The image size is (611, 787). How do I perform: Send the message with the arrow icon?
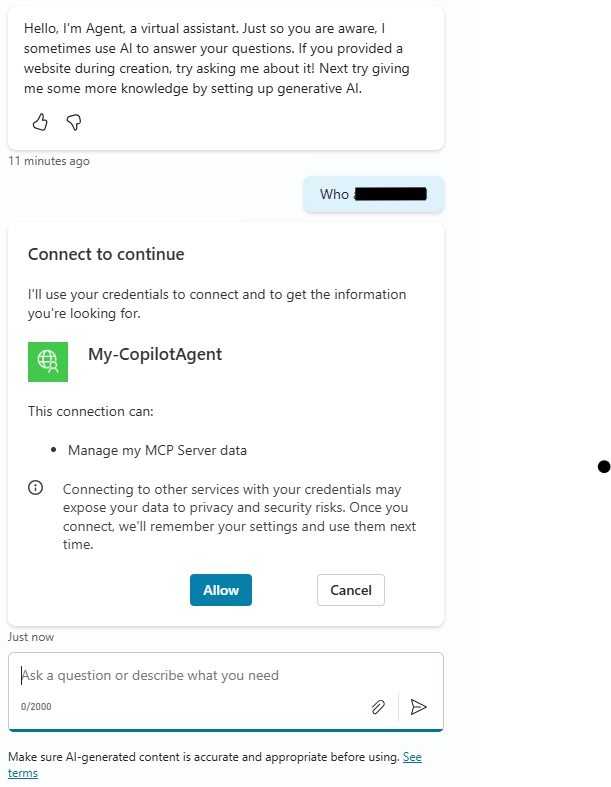tap(418, 707)
